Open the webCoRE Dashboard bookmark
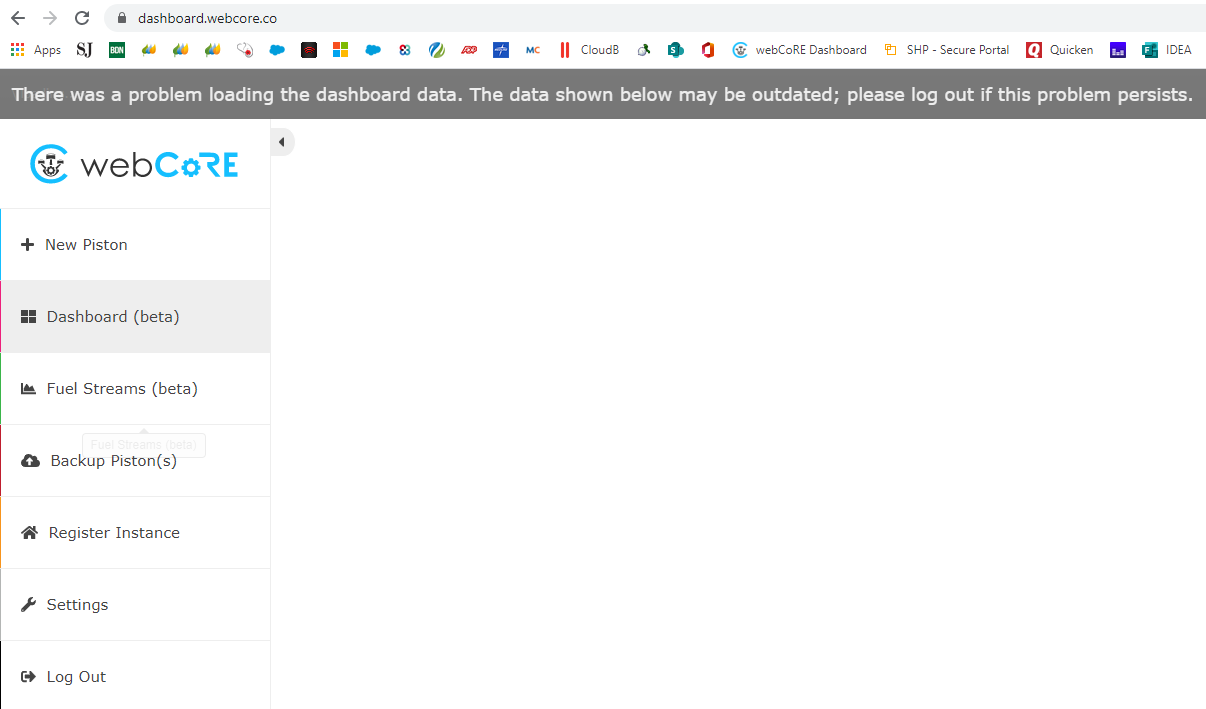The height and width of the screenshot is (709, 1206). point(800,50)
